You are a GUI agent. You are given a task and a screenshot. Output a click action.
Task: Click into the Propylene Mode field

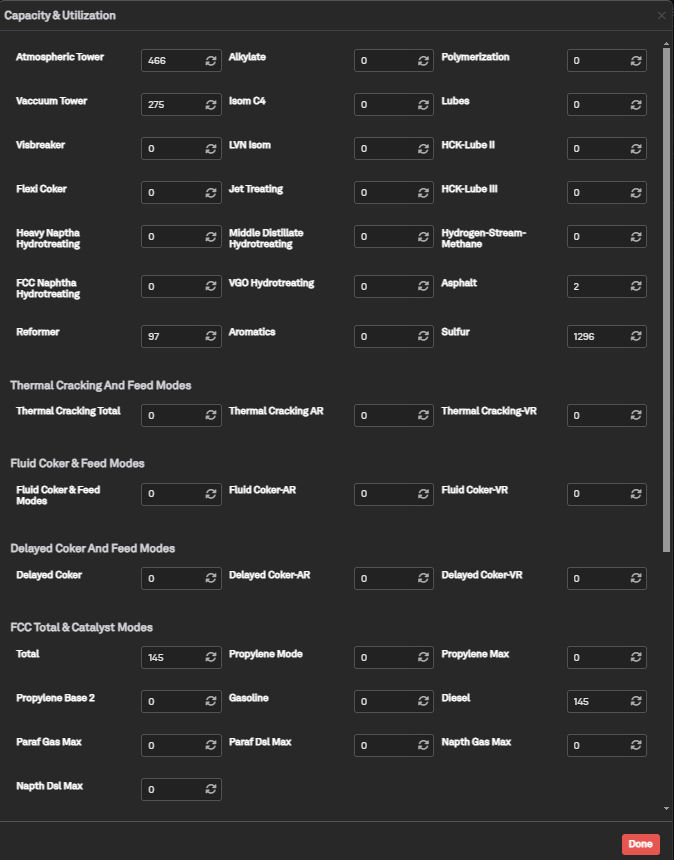tap(384, 658)
